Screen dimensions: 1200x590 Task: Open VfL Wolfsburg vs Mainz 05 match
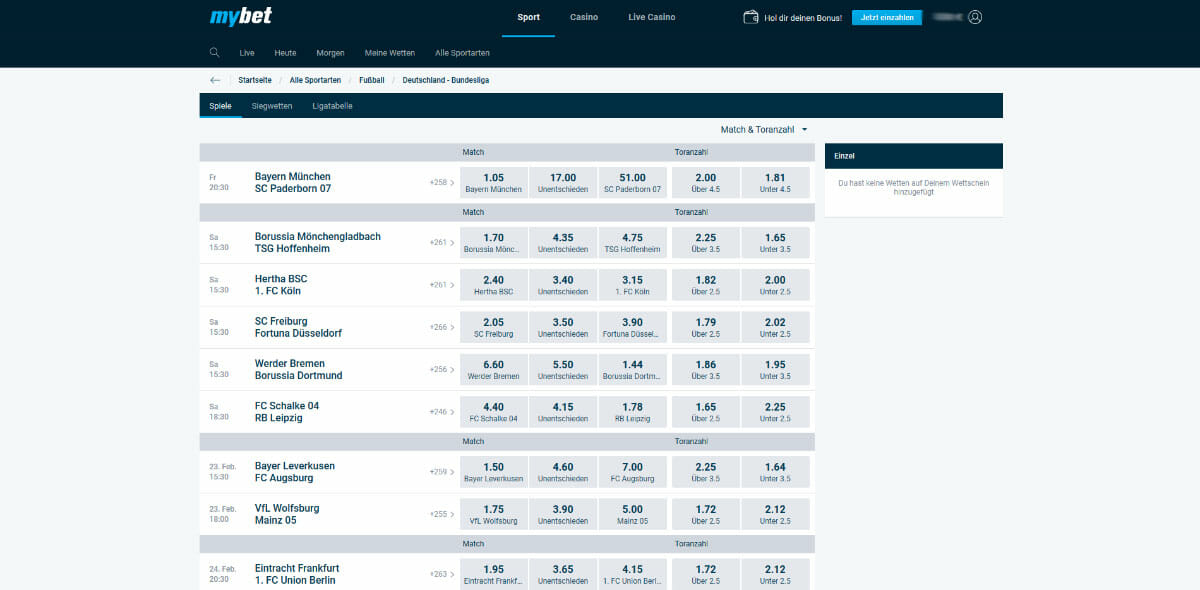(287, 514)
